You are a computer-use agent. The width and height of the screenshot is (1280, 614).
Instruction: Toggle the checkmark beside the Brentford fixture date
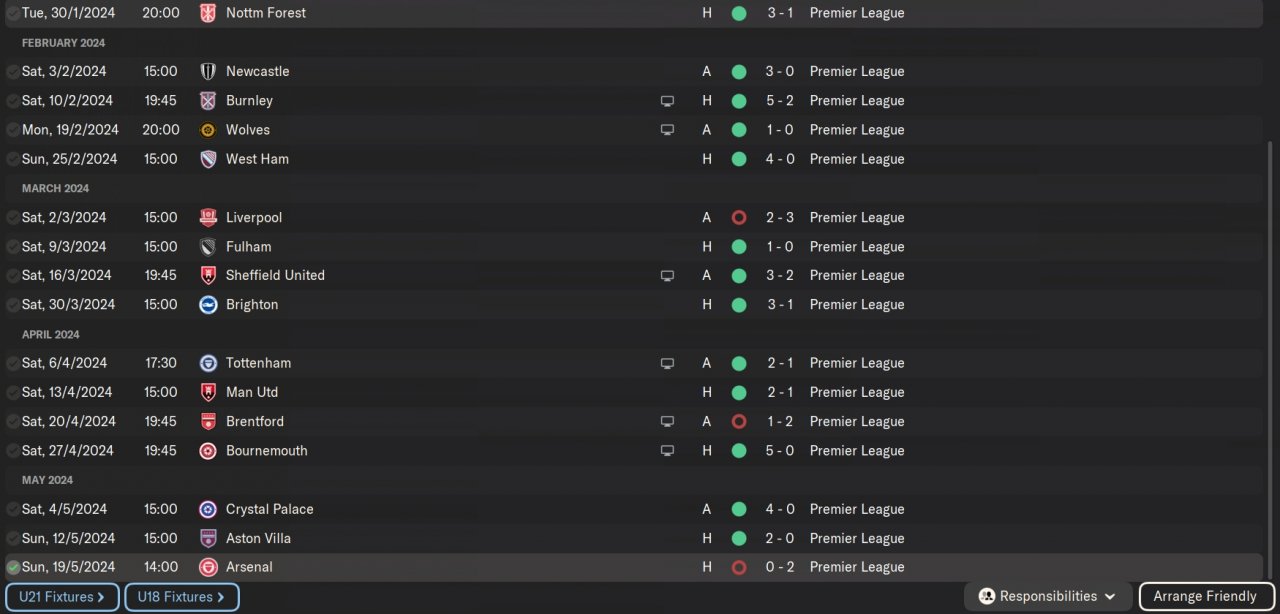click(x=13, y=422)
